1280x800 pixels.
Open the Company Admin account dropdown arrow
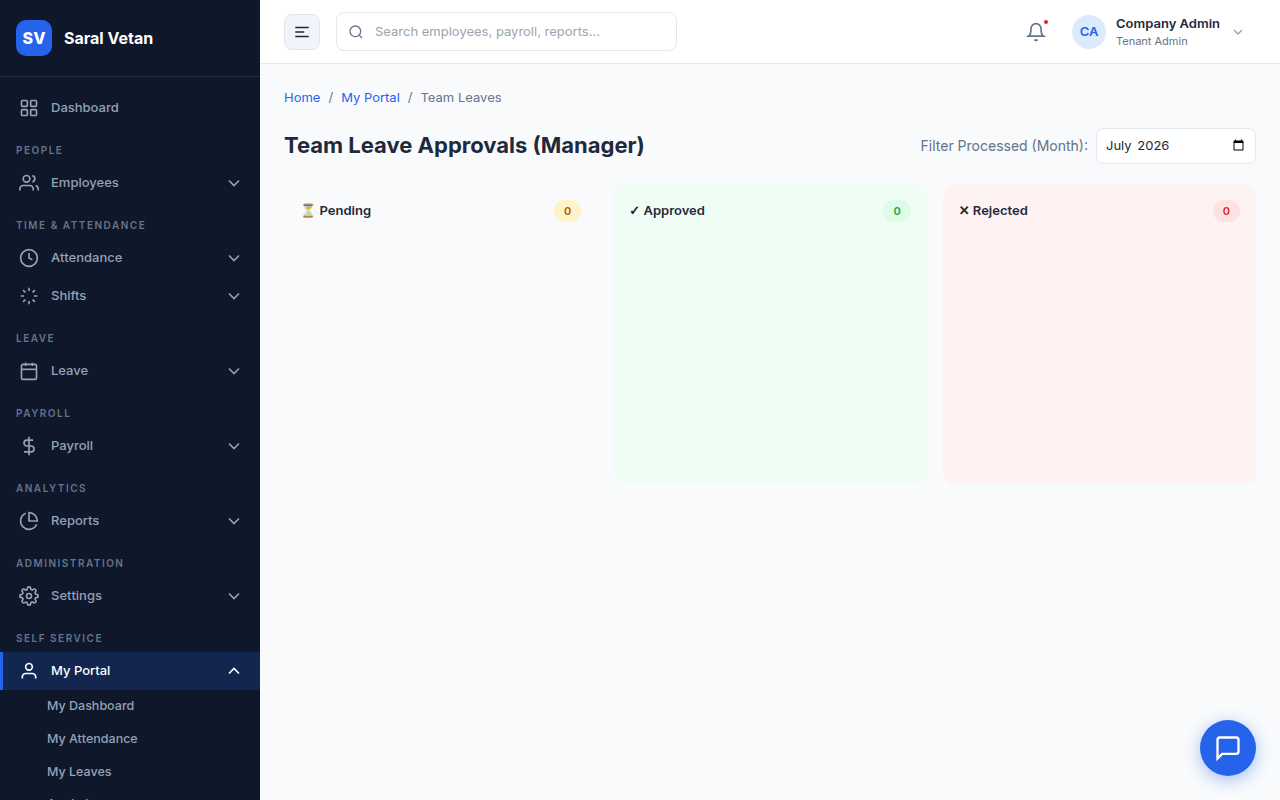(x=1238, y=32)
